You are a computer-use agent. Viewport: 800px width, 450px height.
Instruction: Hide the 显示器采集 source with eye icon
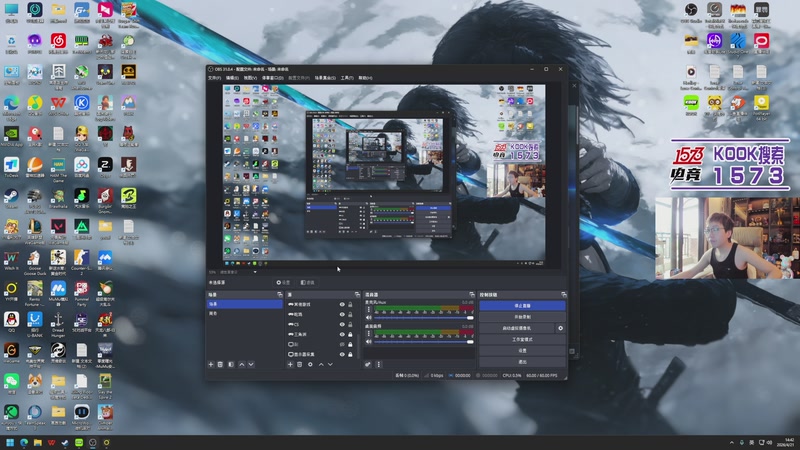(342, 354)
